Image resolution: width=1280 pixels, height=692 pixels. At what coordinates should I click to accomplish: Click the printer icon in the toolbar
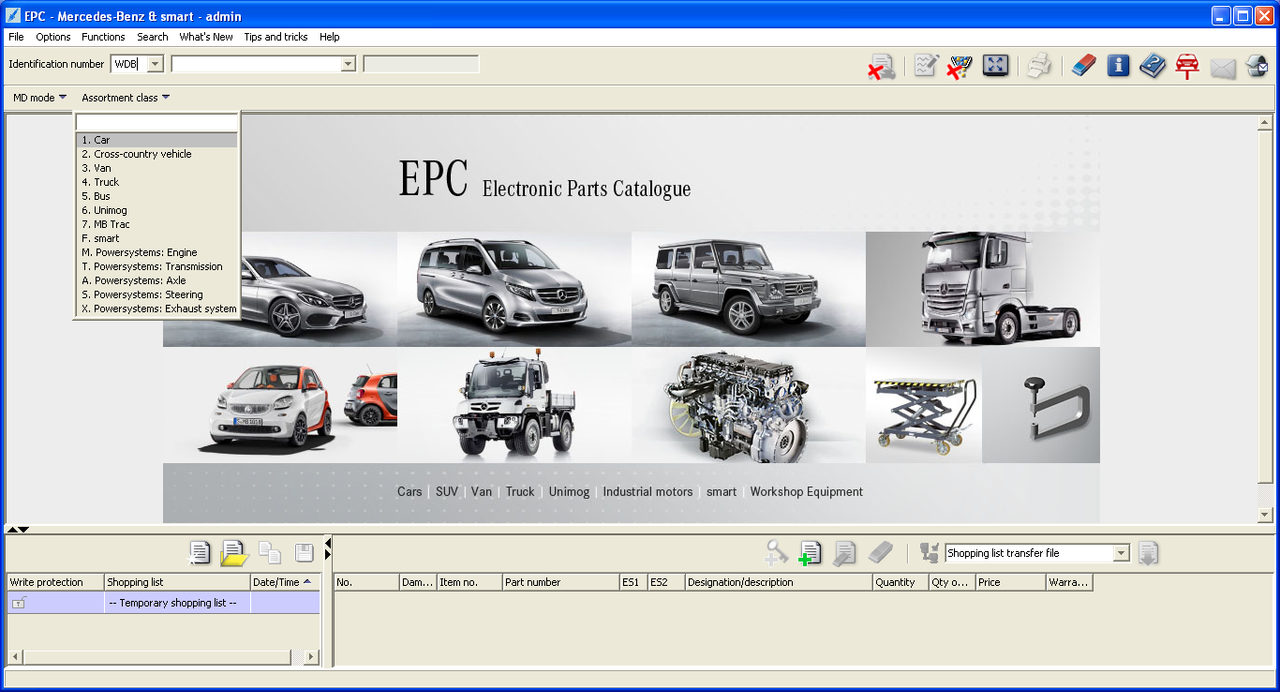click(x=1040, y=66)
